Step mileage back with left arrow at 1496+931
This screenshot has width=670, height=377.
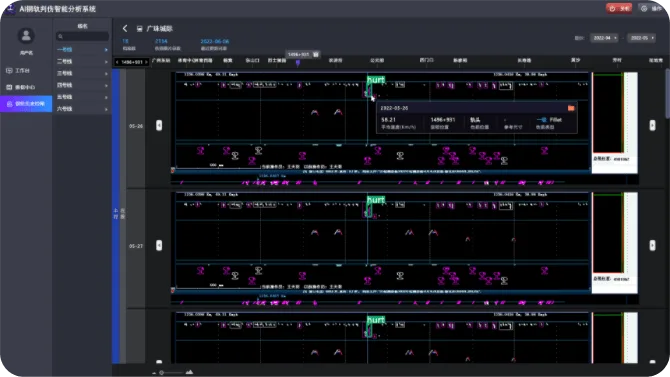pos(117,62)
